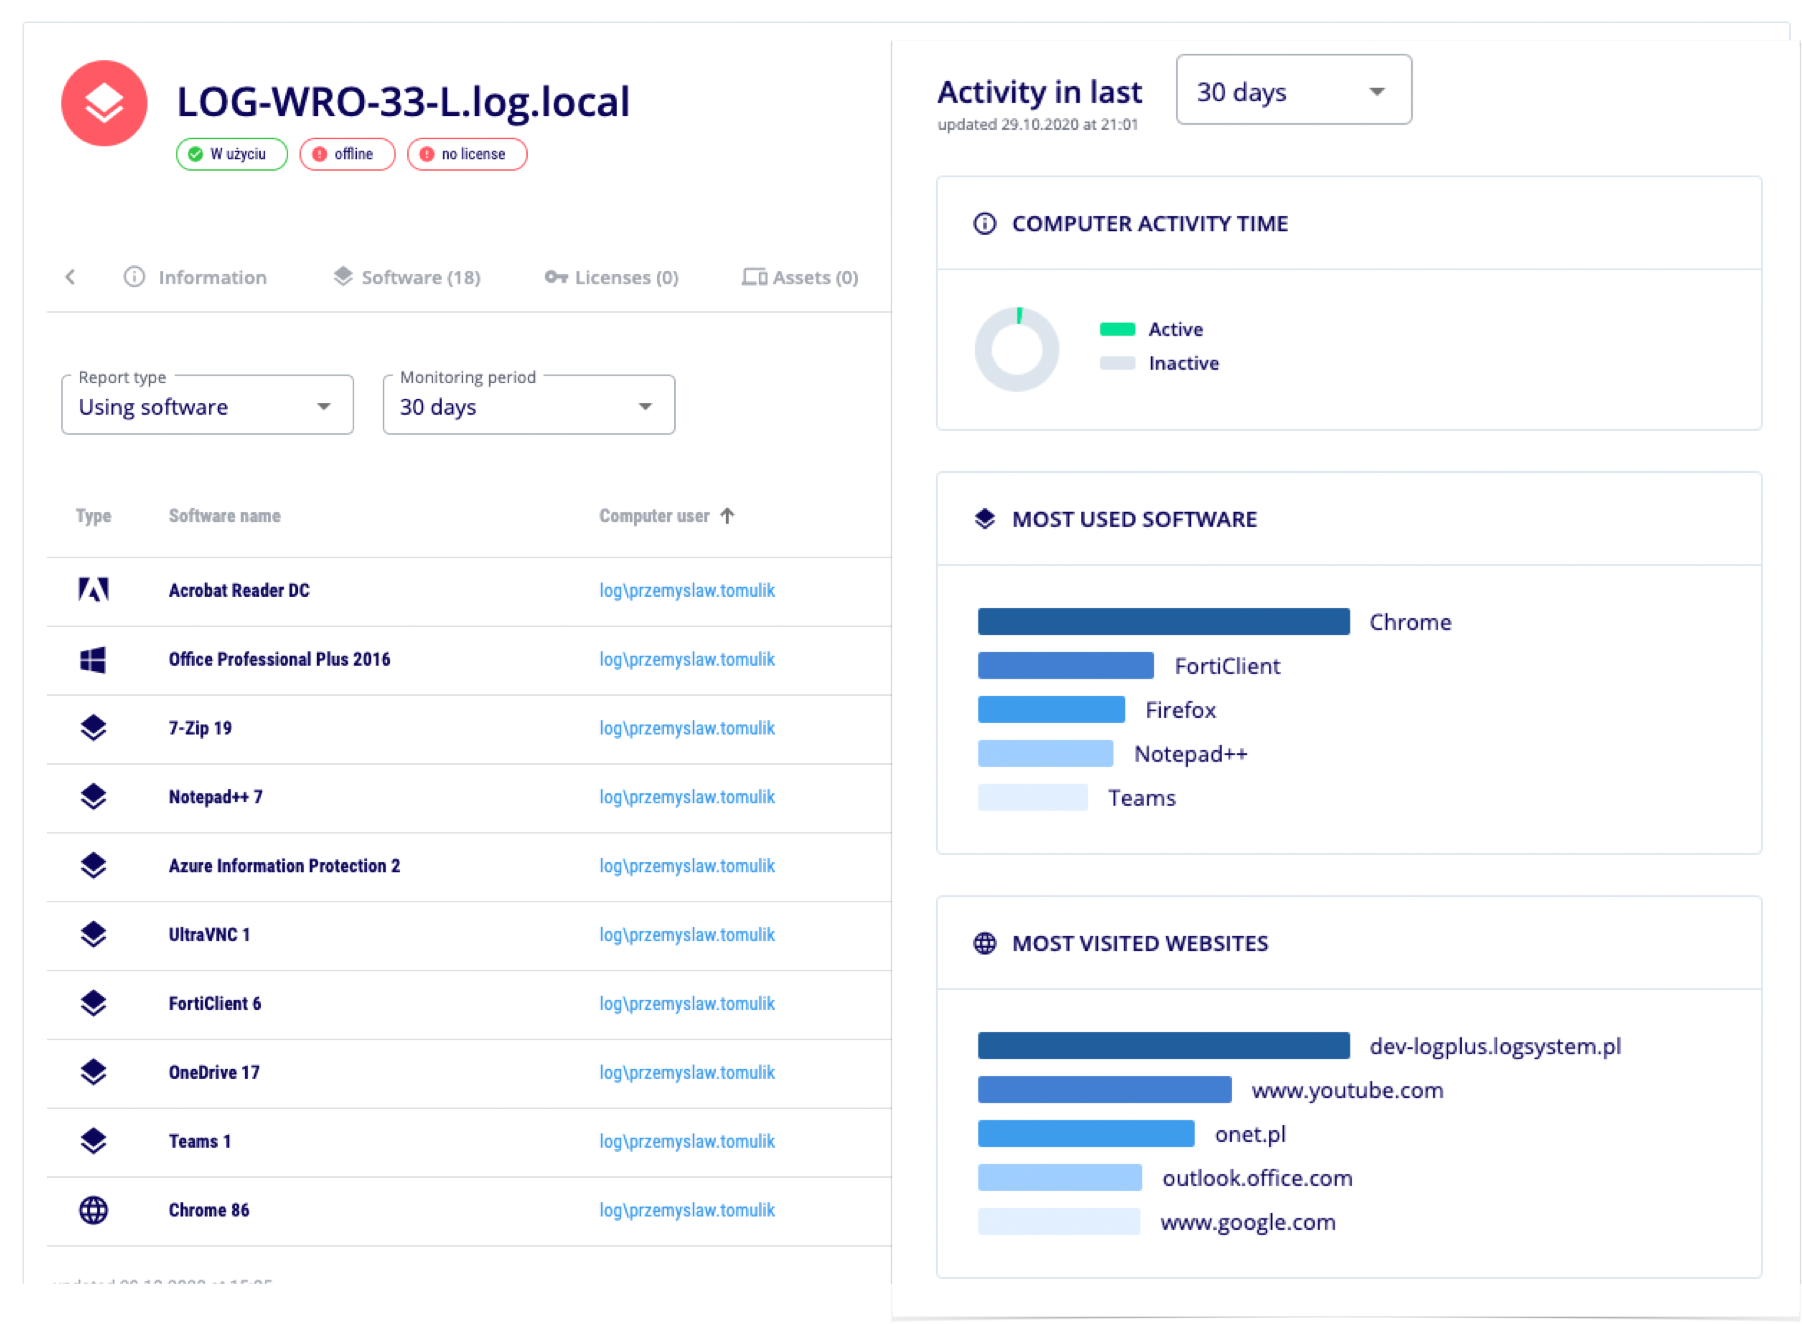Select the 'OneDrive 17' software name

pos(214,1072)
